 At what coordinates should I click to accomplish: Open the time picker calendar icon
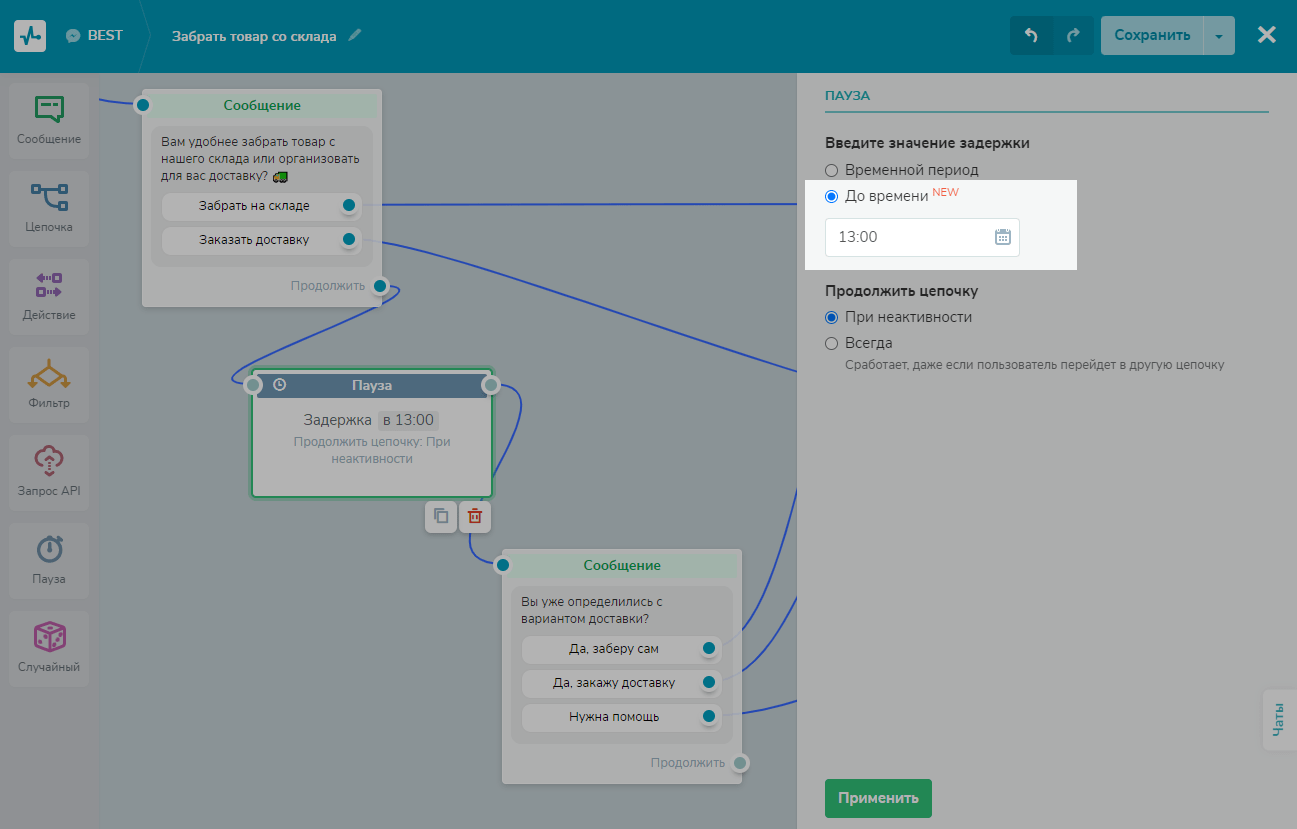click(1003, 237)
